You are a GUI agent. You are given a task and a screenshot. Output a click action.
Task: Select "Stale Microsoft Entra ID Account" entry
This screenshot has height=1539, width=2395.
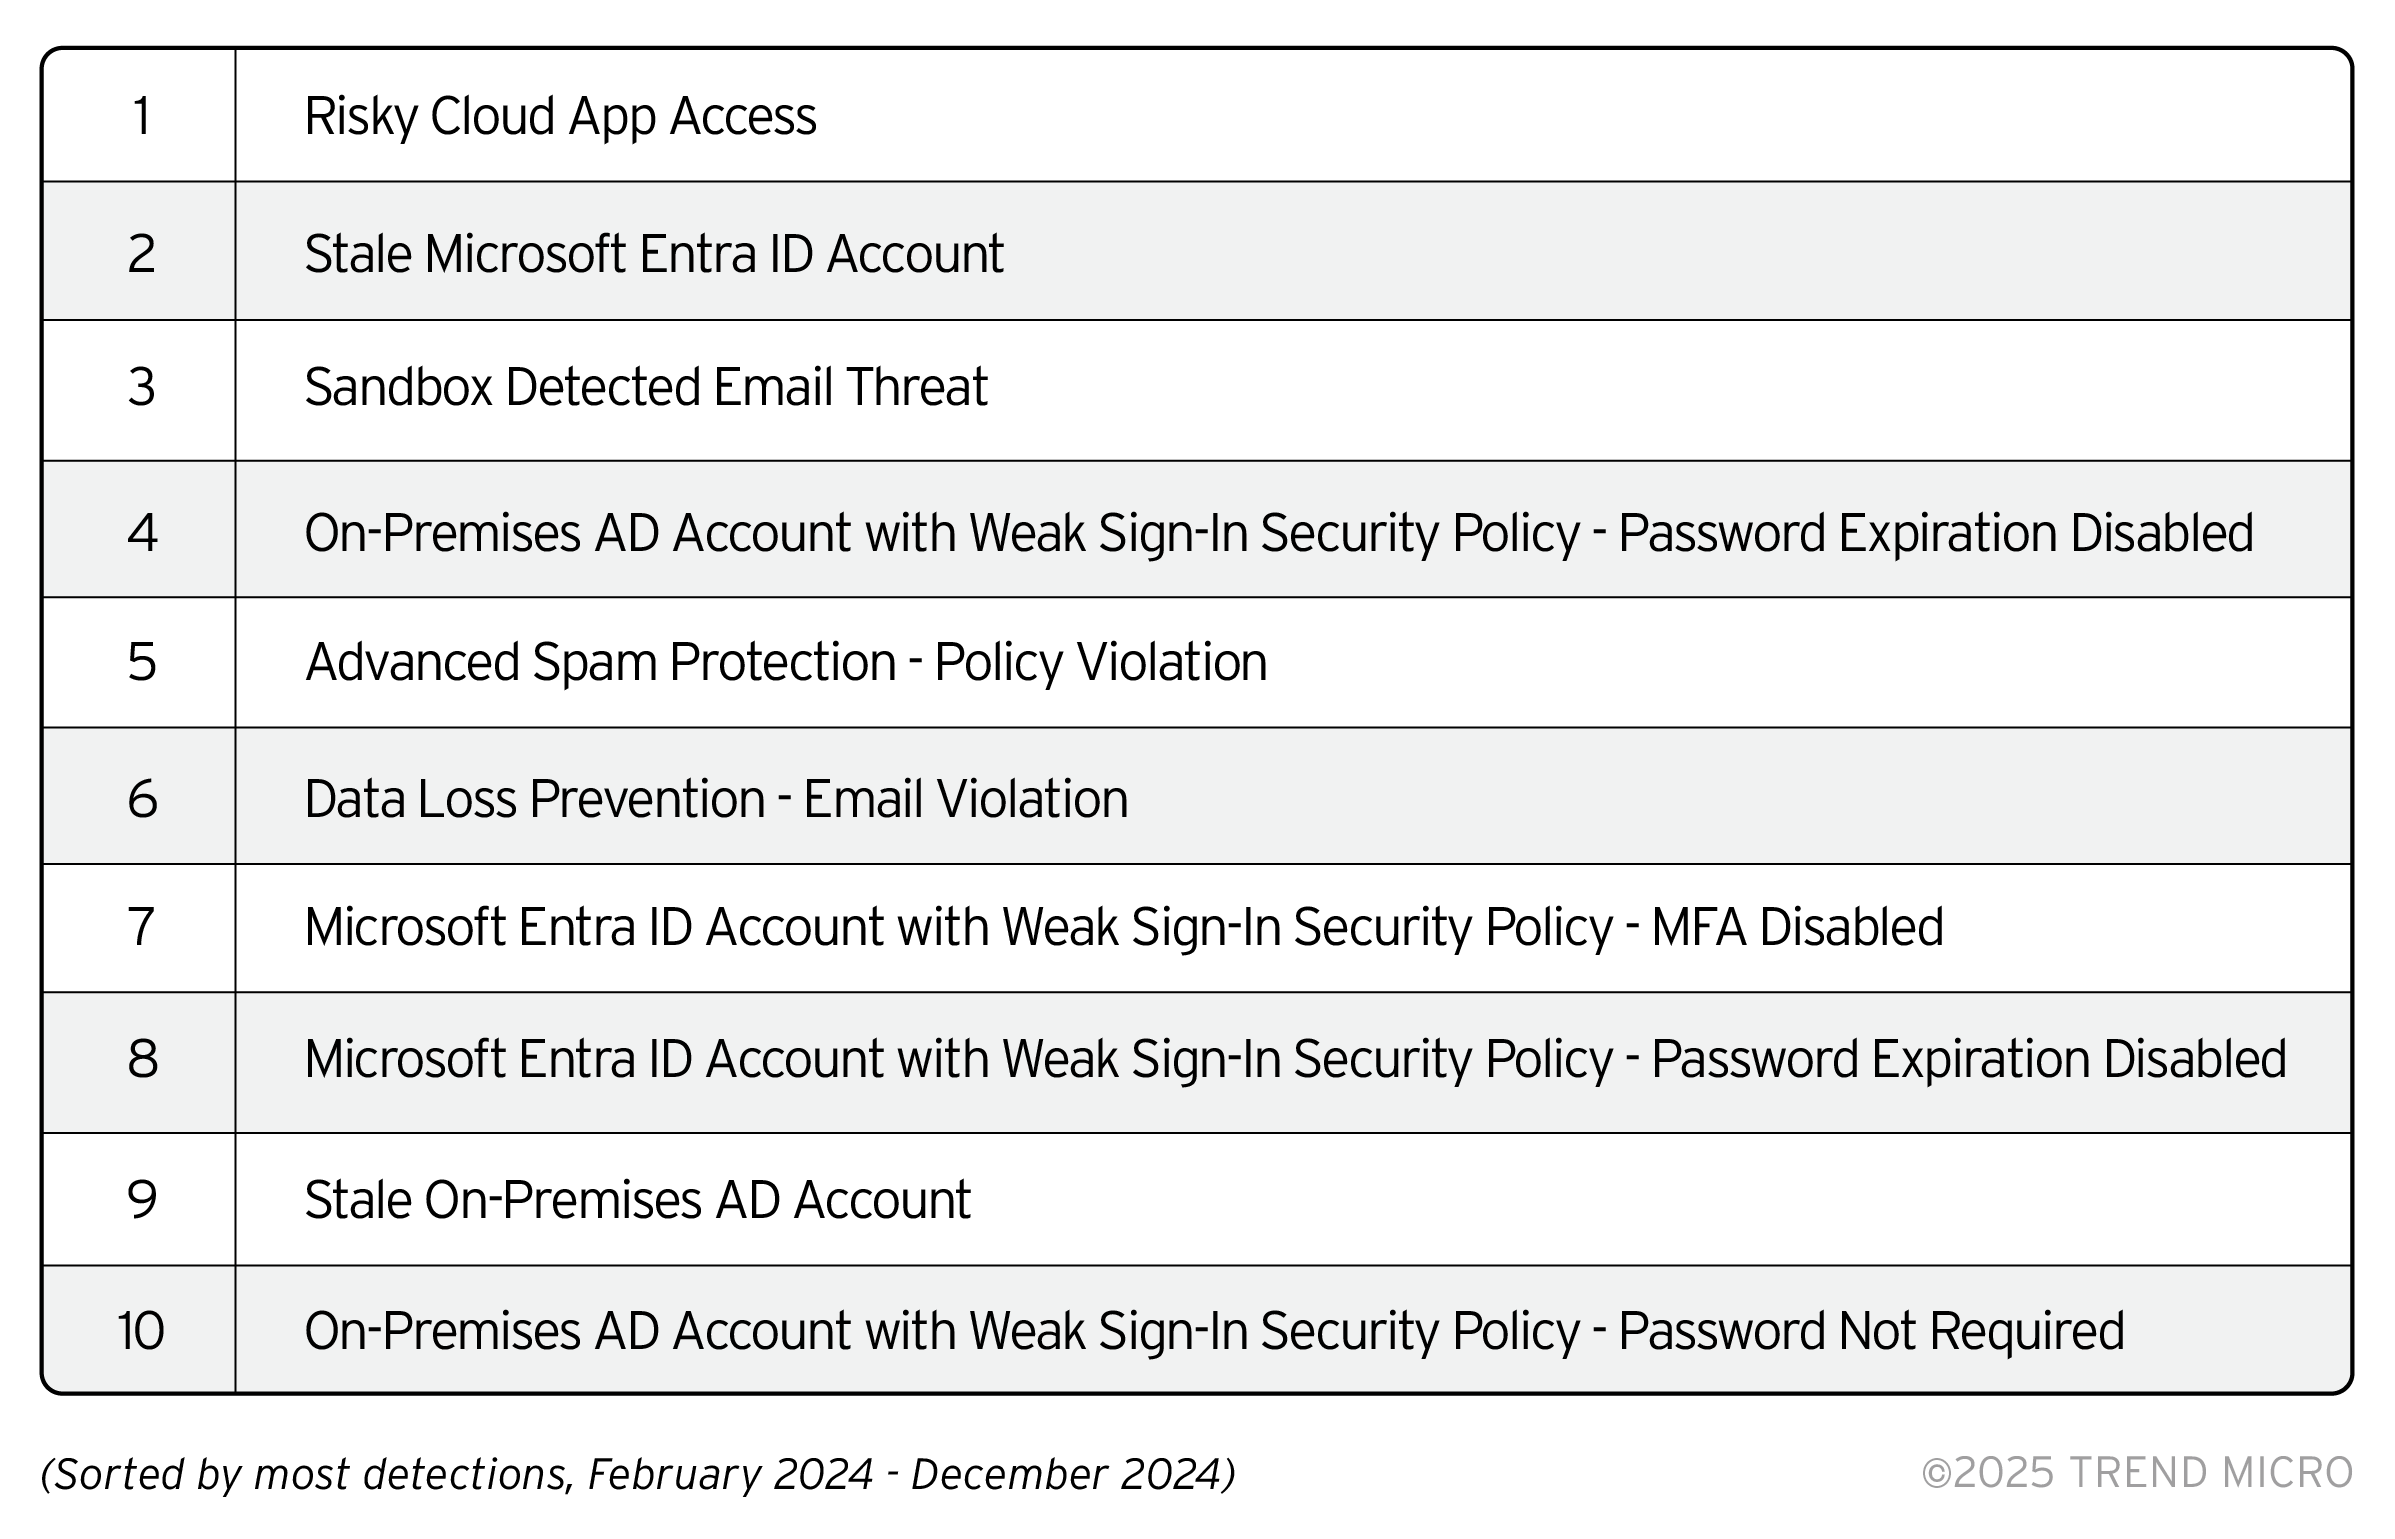tap(654, 253)
